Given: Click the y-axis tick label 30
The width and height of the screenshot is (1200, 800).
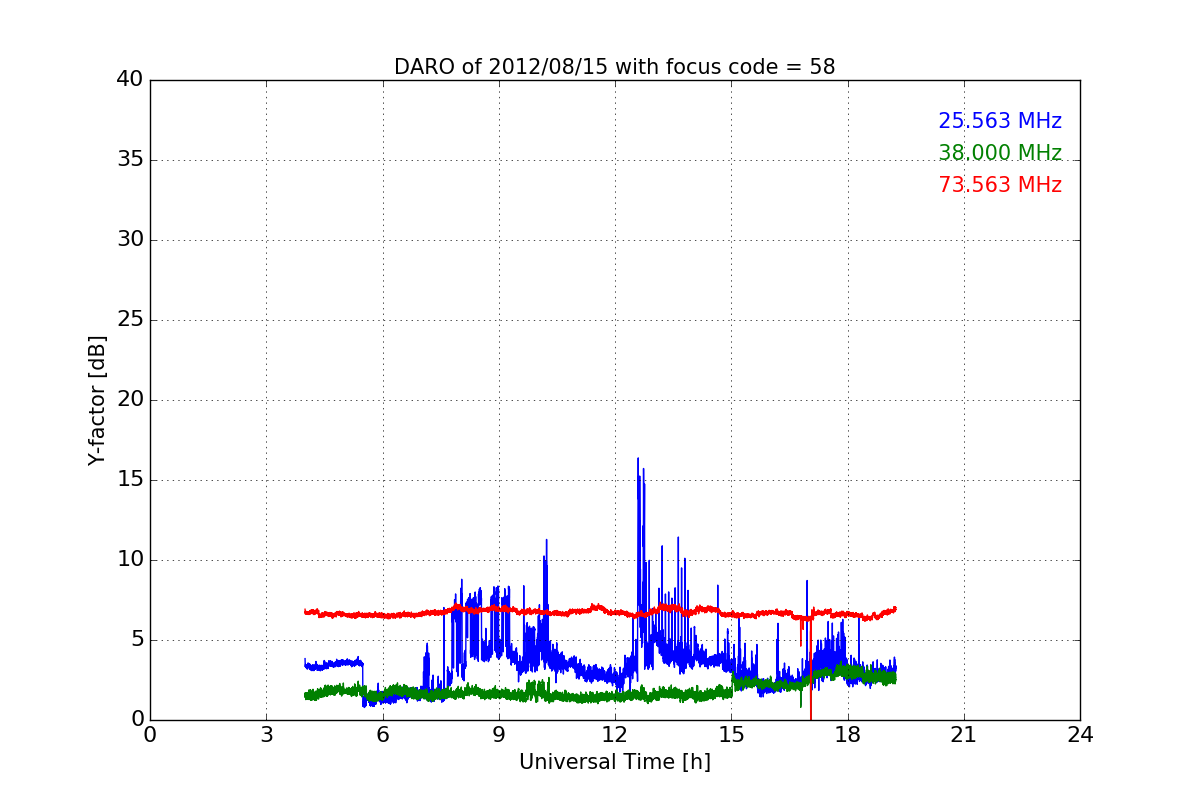Looking at the screenshot, I should coord(130,240).
